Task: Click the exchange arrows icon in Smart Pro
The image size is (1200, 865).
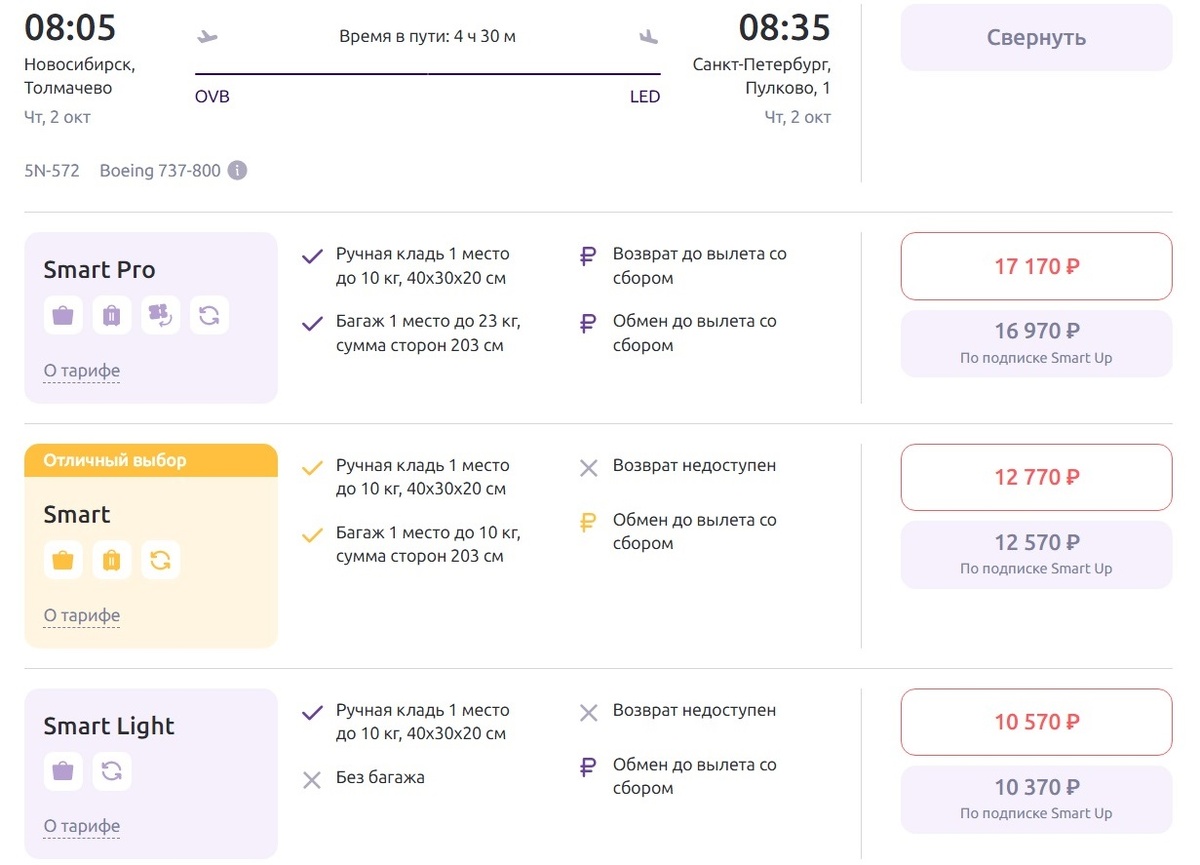Action: click(209, 315)
